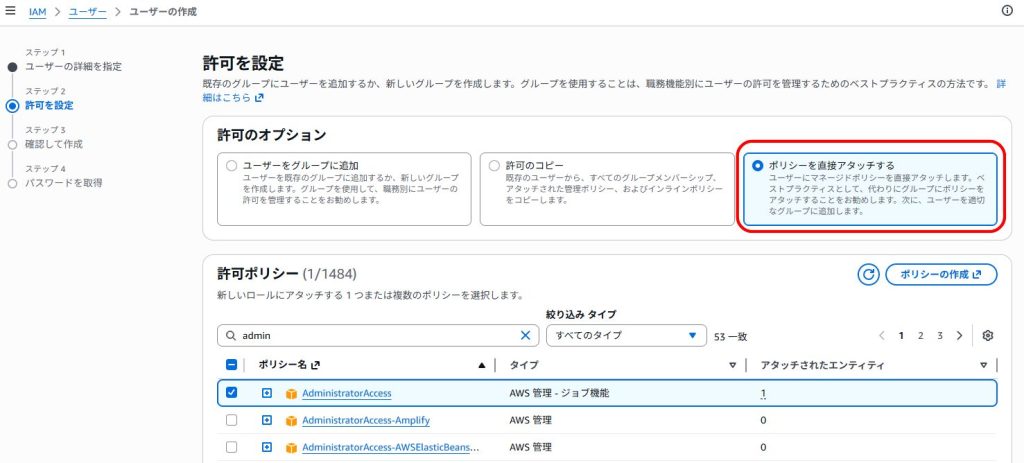Viewport: 1024px width, 463px height.
Task: Open the IAM breadcrumb link
Action: click(x=37, y=11)
